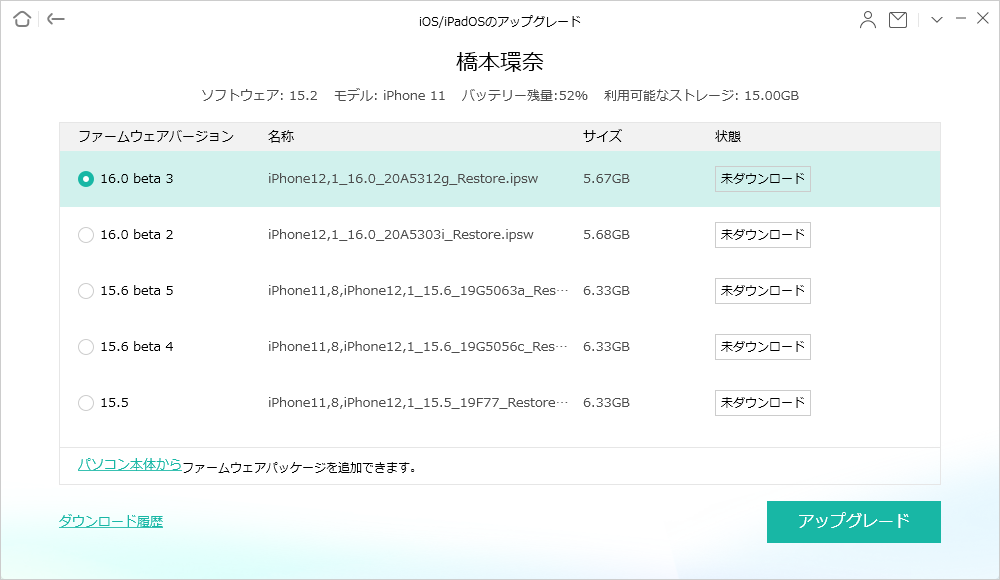Image resolution: width=1000 pixels, height=580 pixels.
Task: Select the 15.6 beta 4 firmware radio button
Action: (x=85, y=346)
